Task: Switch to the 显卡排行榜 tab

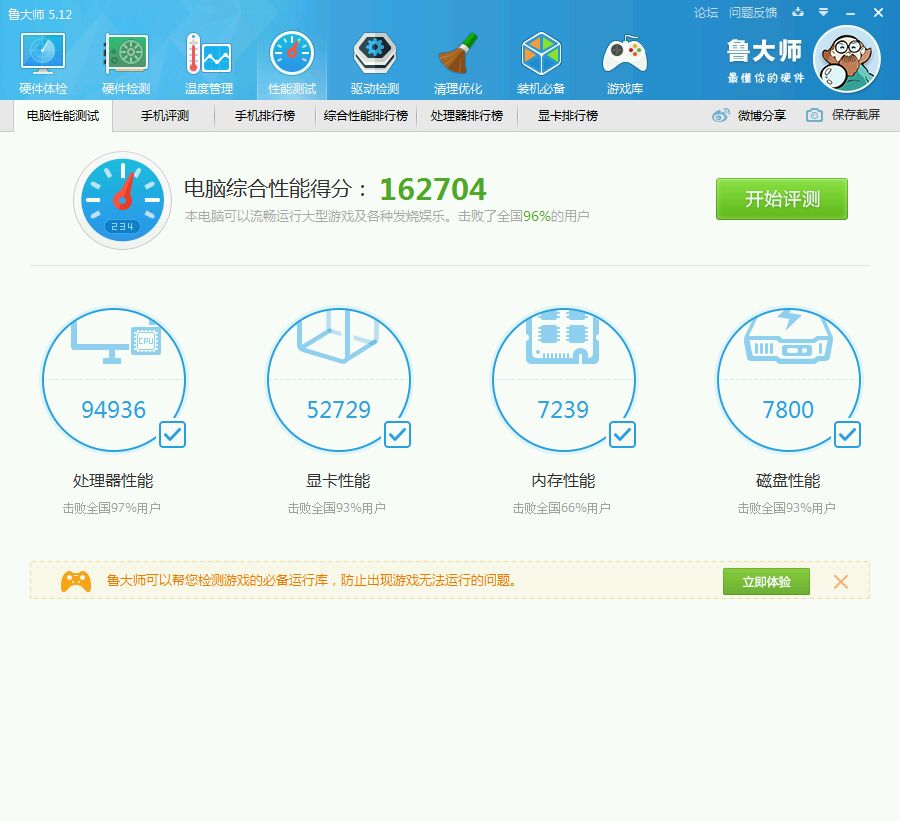Action: 568,116
